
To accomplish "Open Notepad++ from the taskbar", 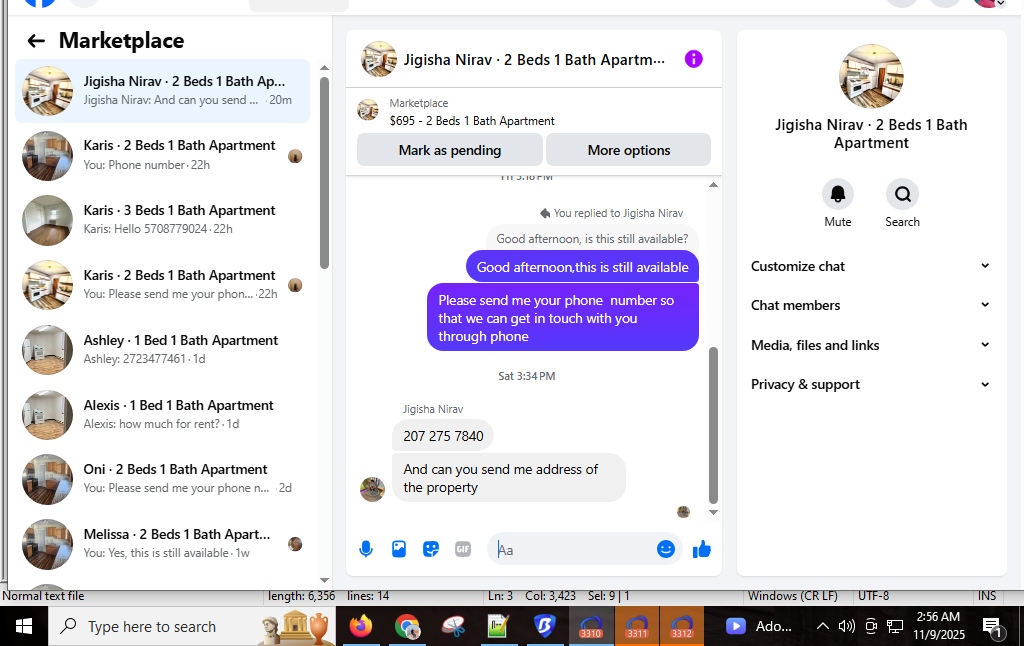I will (498, 626).
